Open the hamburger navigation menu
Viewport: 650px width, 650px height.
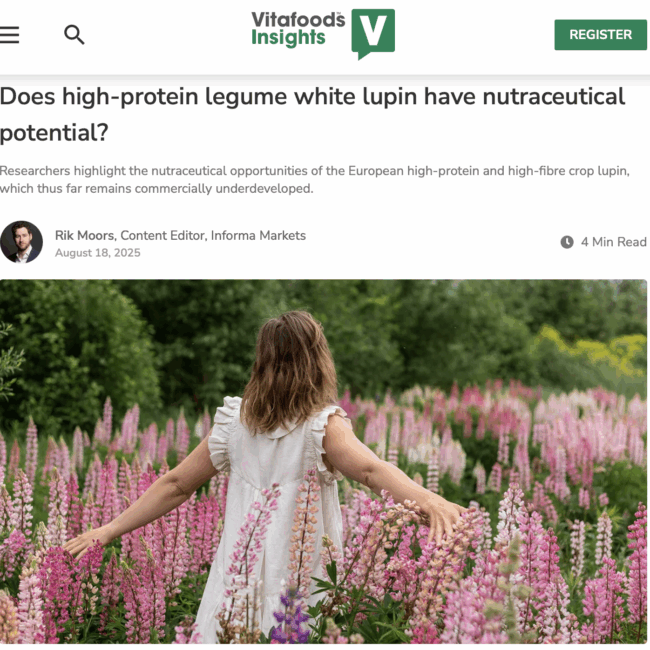(9, 35)
